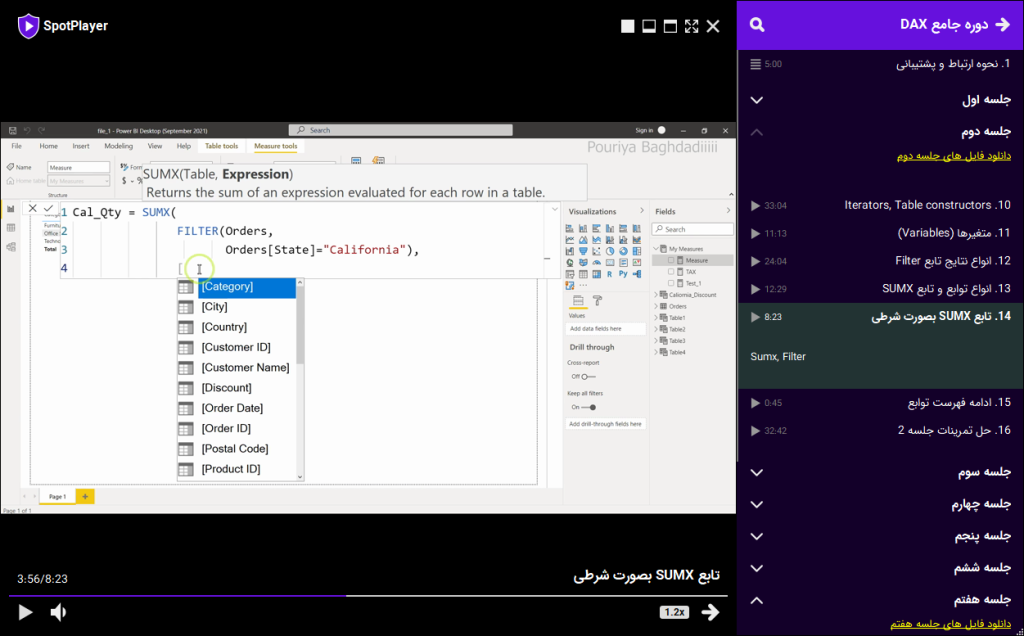The image size is (1024, 636).
Task: Play the video in SpotPlayer
Action: (25, 612)
